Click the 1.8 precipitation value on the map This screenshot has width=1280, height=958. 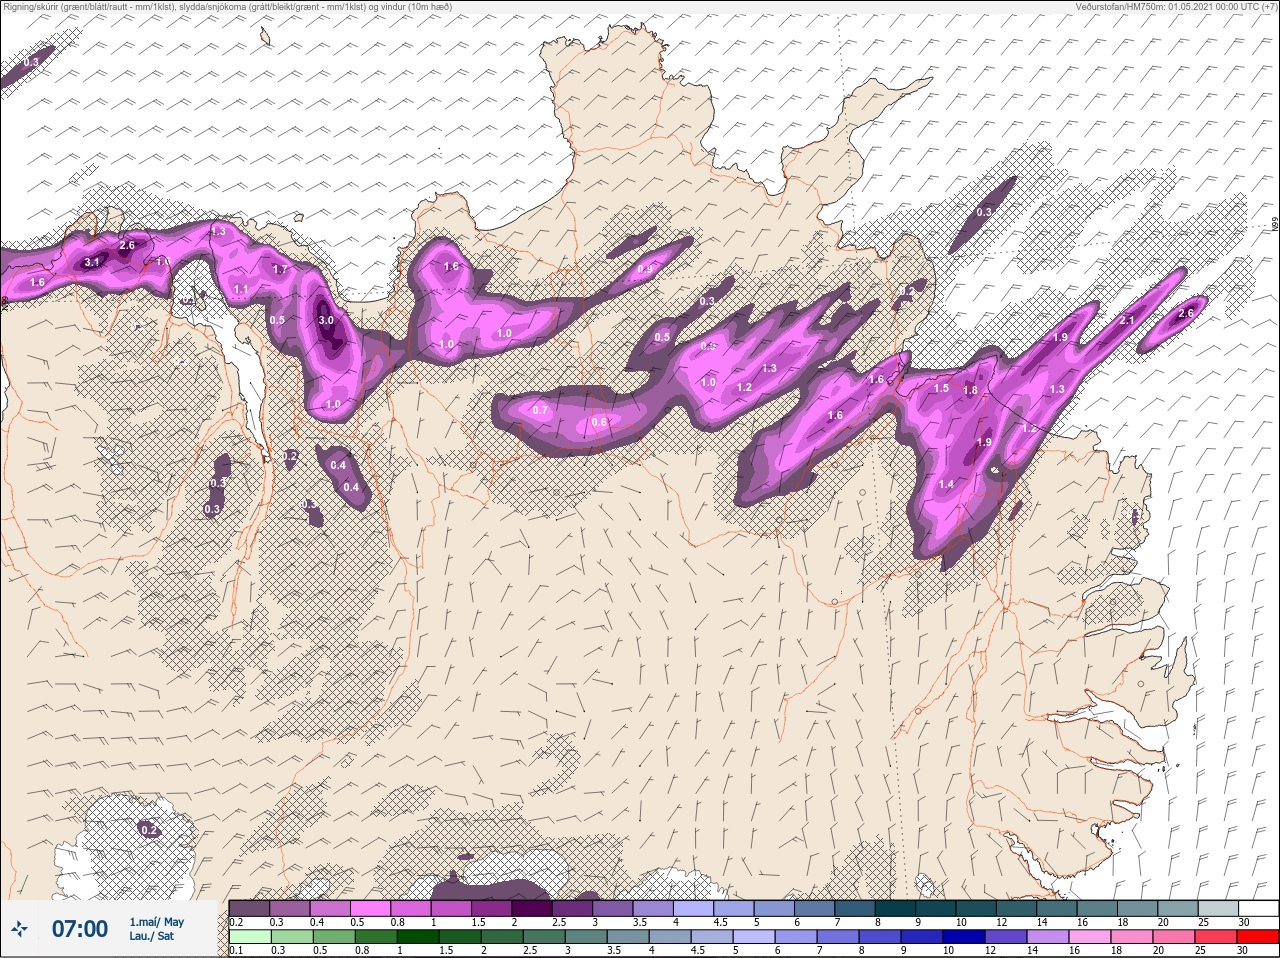tap(970, 391)
